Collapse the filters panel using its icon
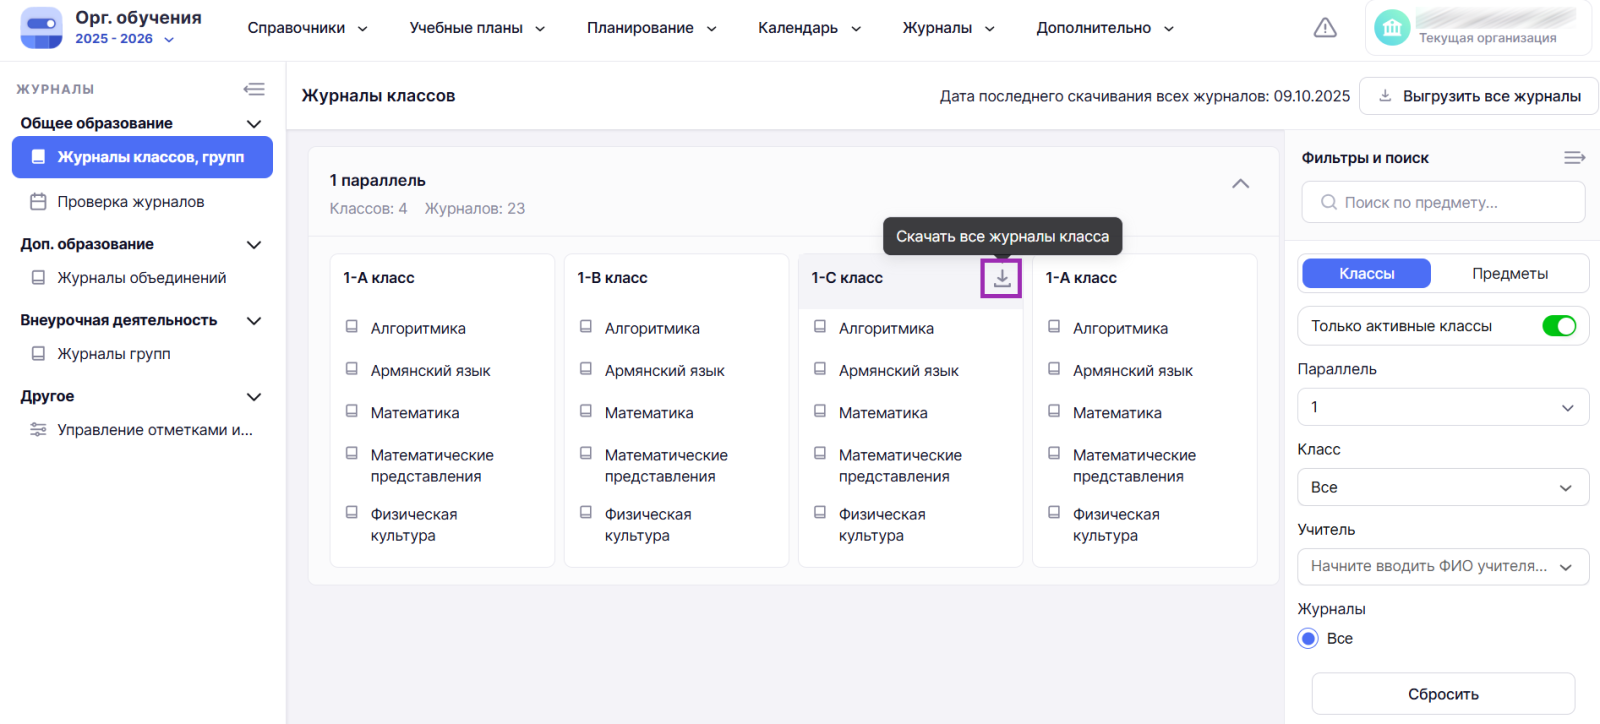Image resolution: width=1600 pixels, height=724 pixels. click(1574, 158)
